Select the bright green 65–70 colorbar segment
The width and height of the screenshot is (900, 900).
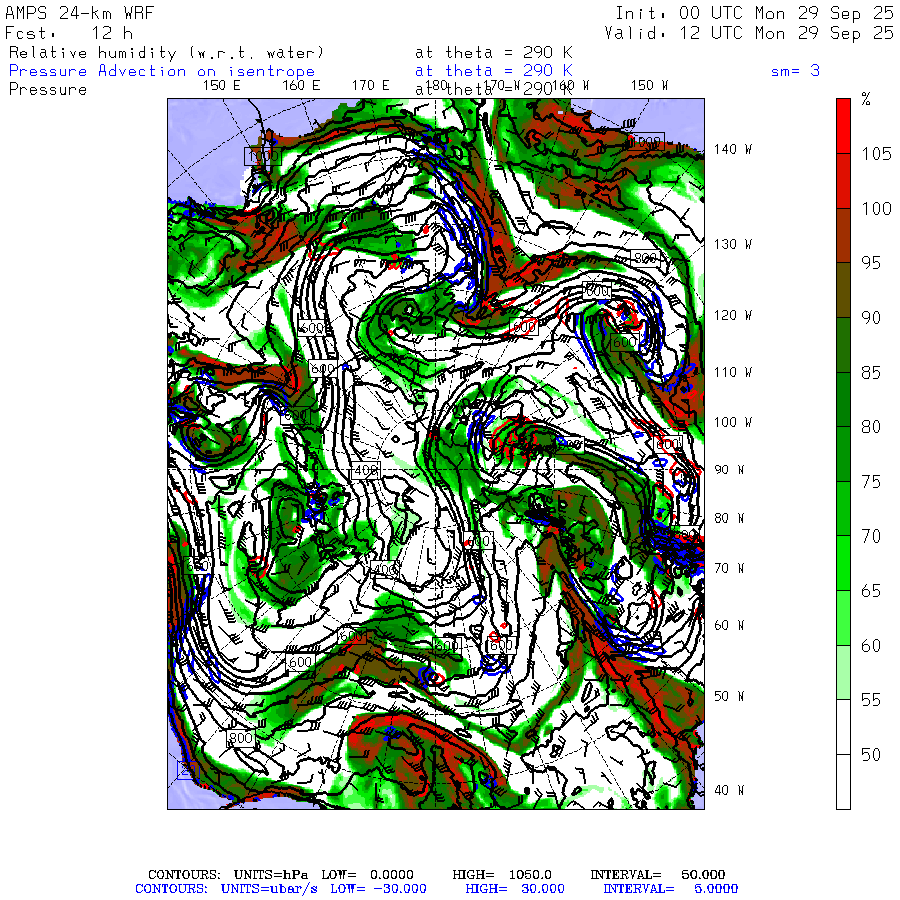pyautogui.click(x=843, y=563)
